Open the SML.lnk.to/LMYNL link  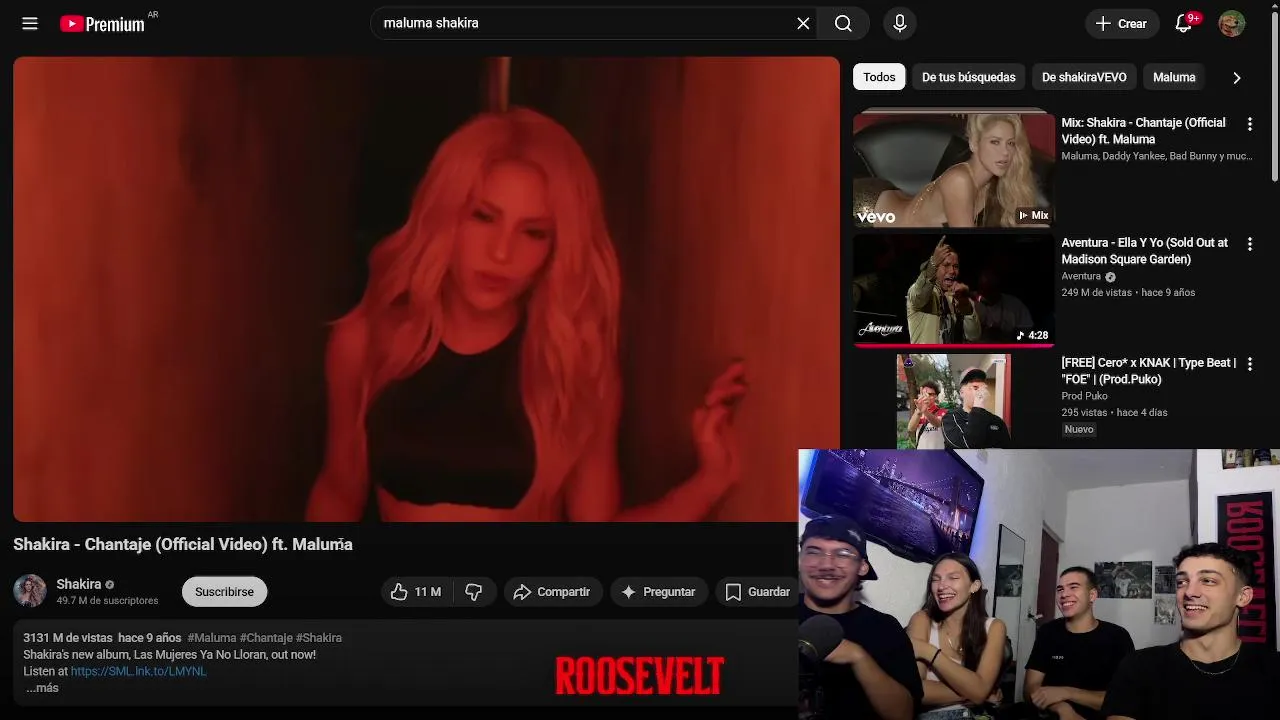click(138, 672)
